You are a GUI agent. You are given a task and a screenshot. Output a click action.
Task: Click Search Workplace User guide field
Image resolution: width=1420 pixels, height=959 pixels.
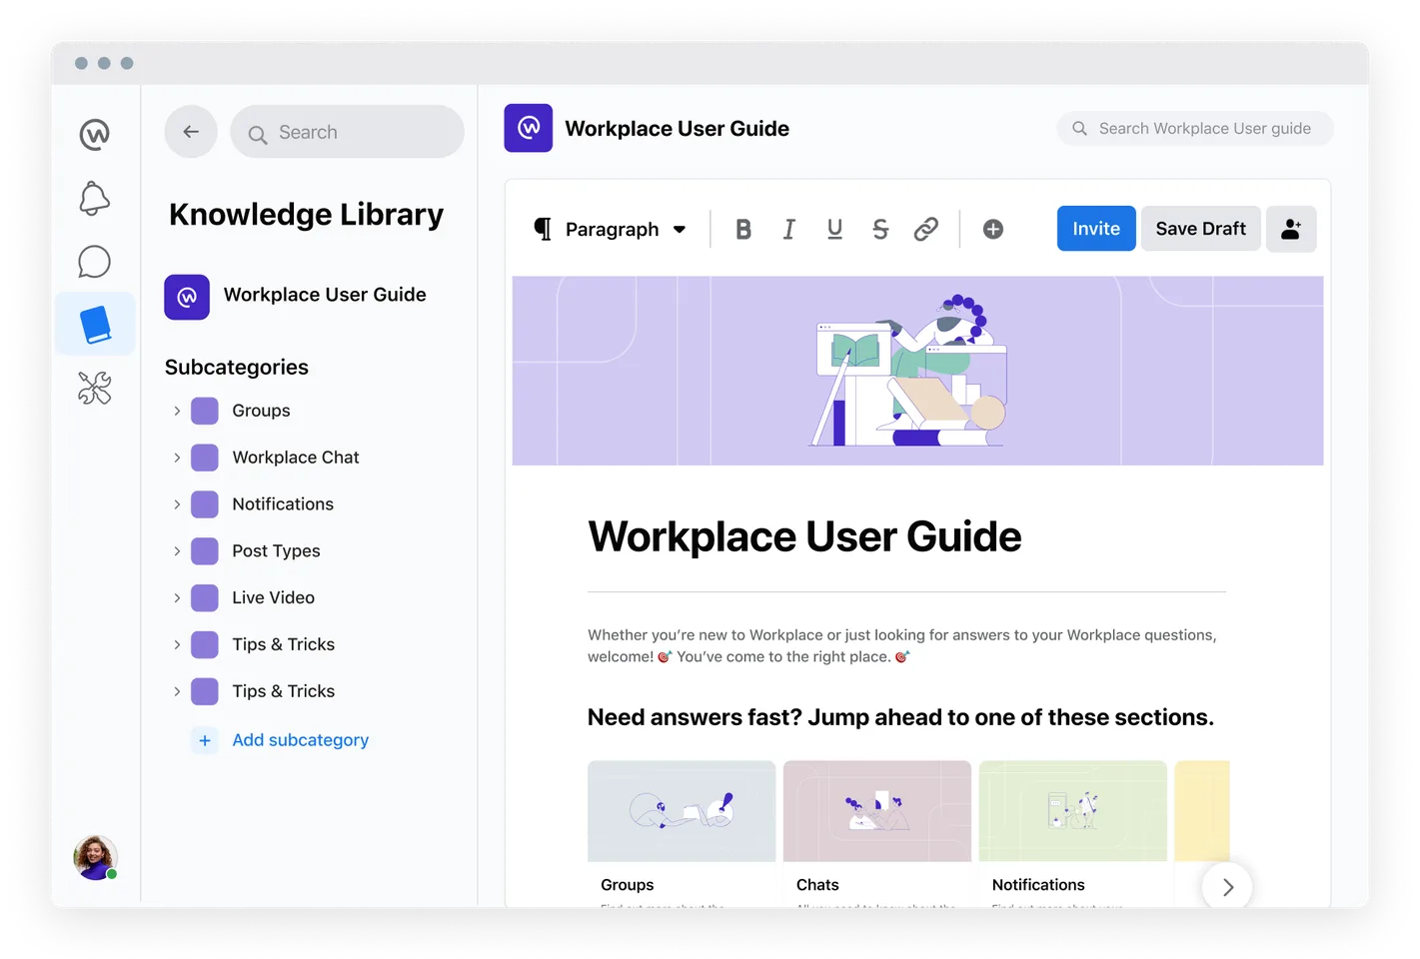[x=1195, y=128]
